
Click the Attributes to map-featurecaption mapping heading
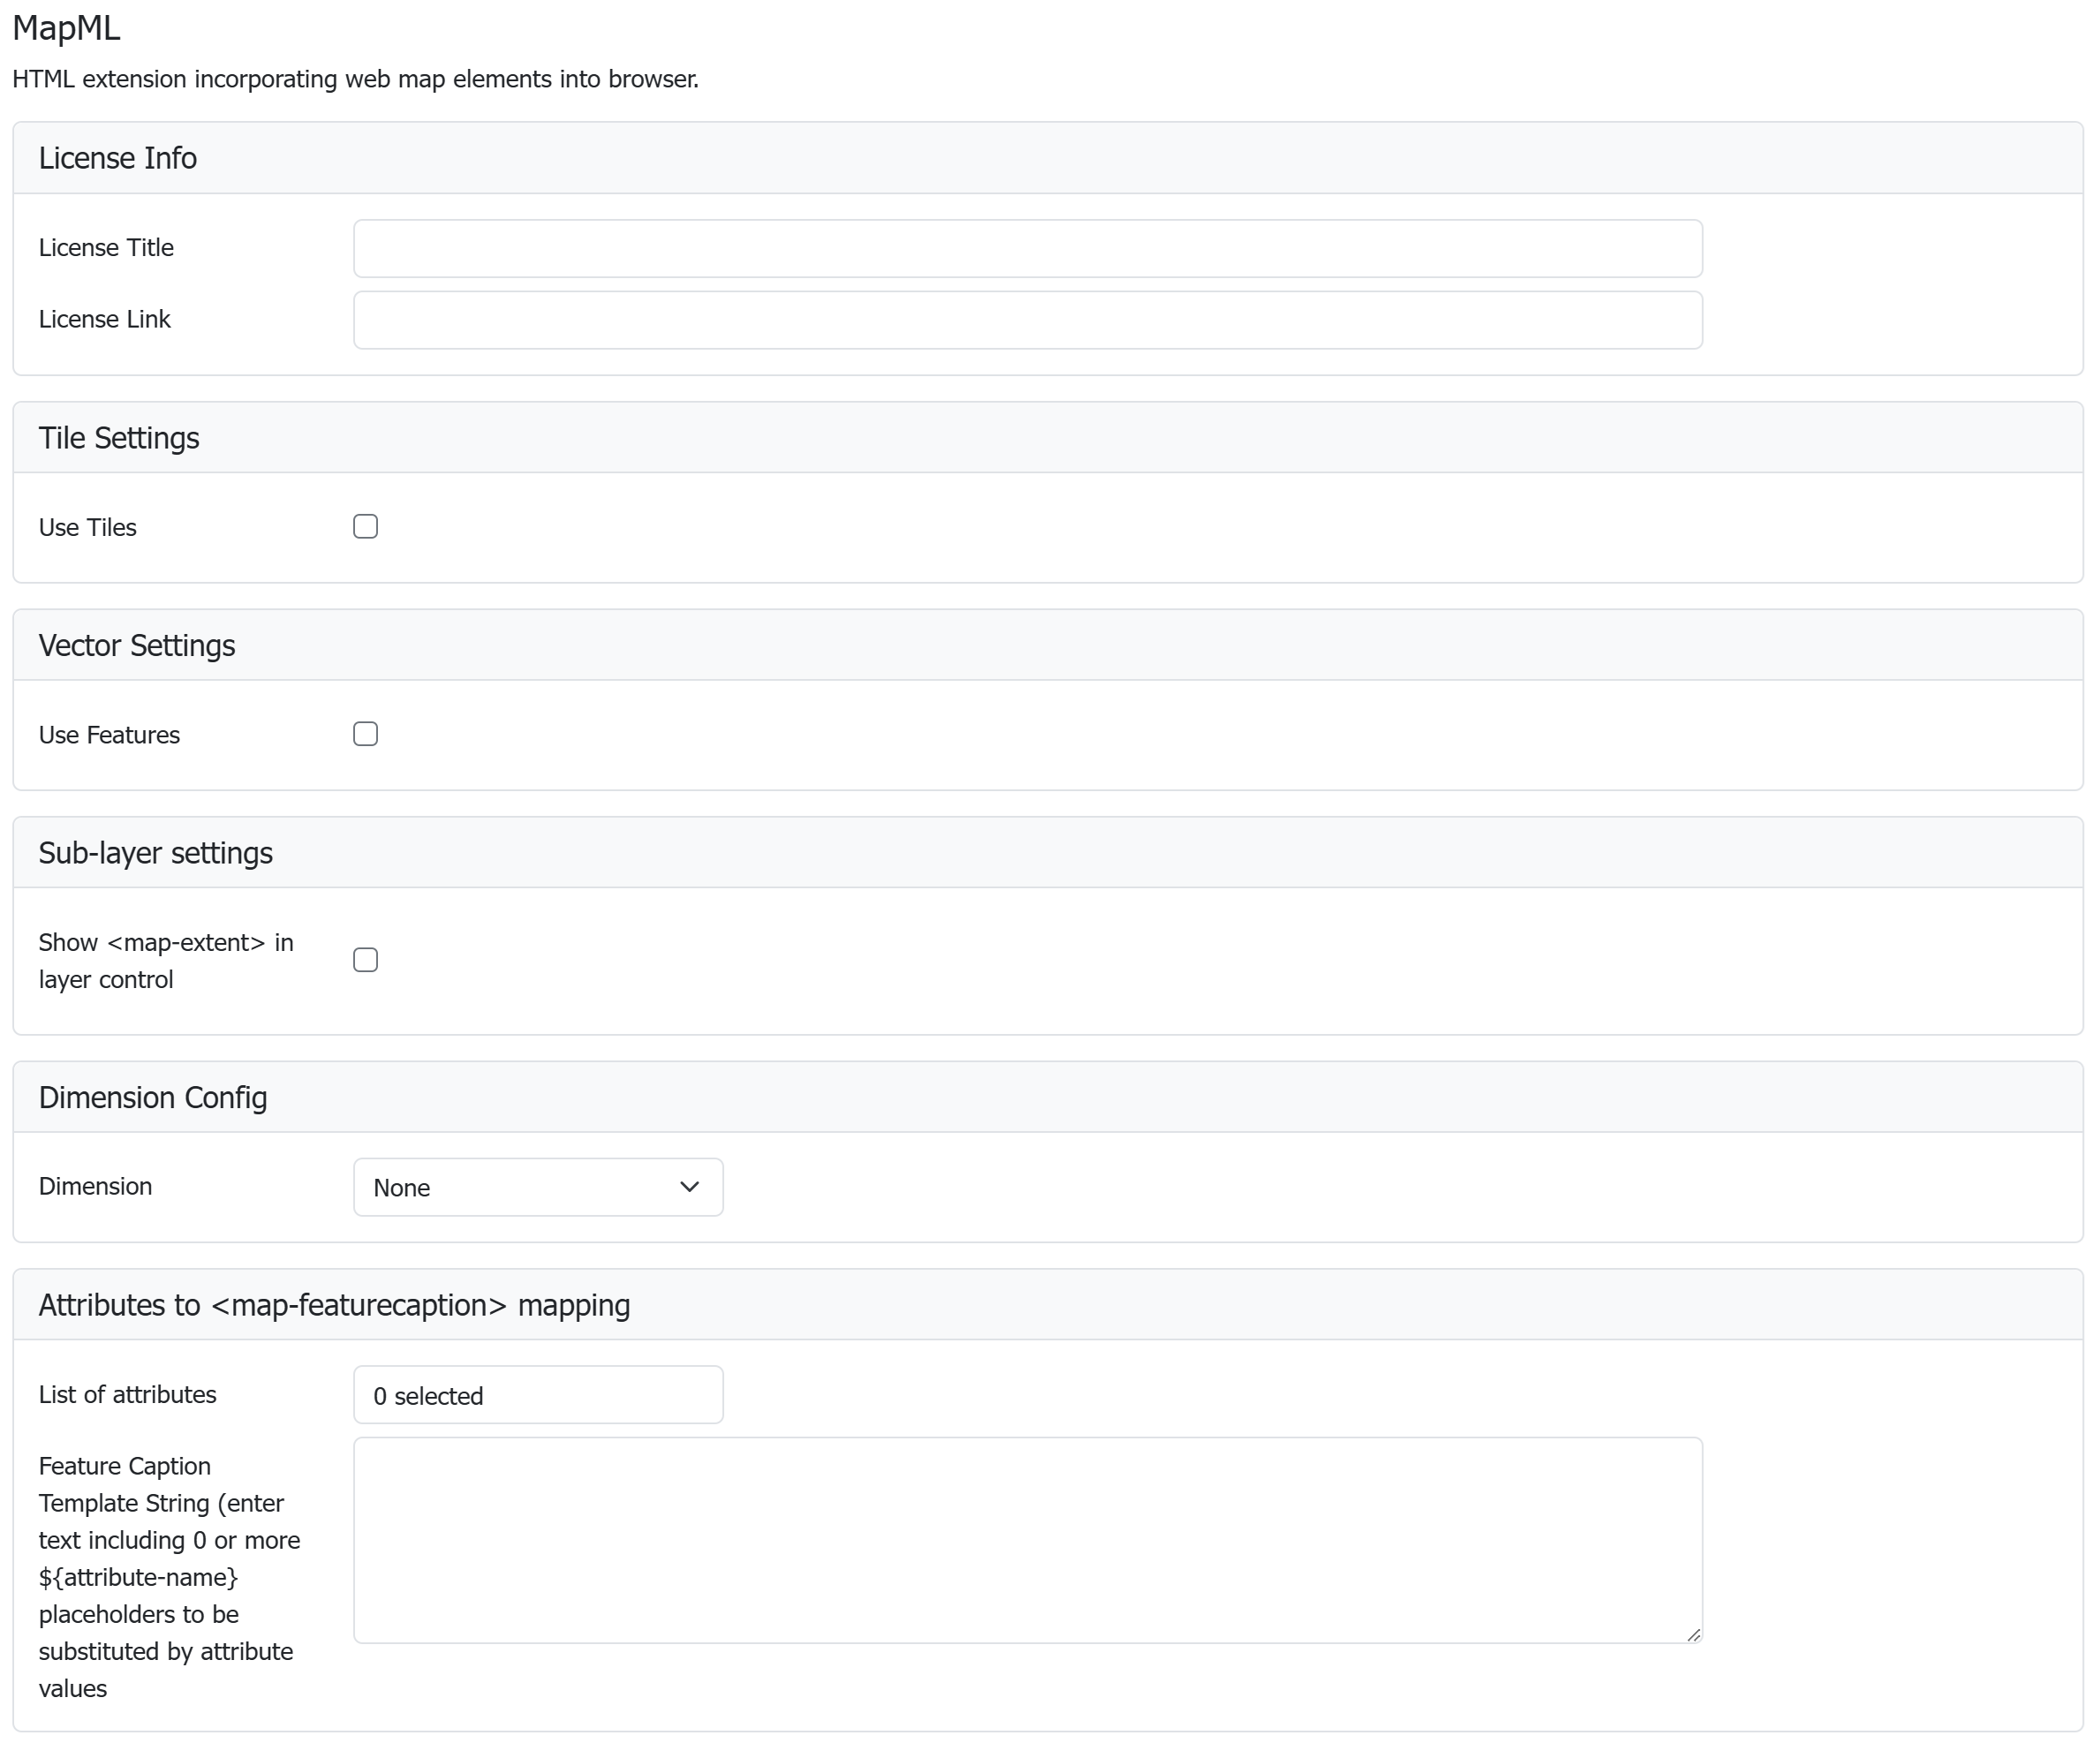tap(334, 1306)
